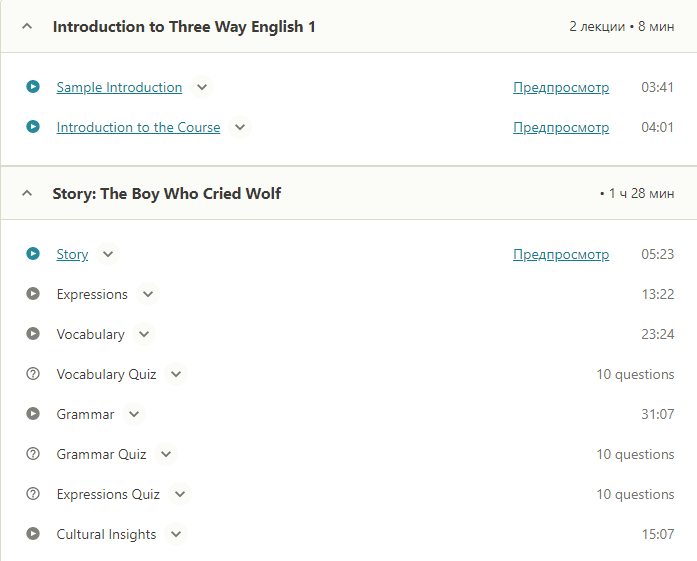Click Предпросмотр for the Story lecture
The height and width of the screenshot is (561, 697).
tap(560, 254)
